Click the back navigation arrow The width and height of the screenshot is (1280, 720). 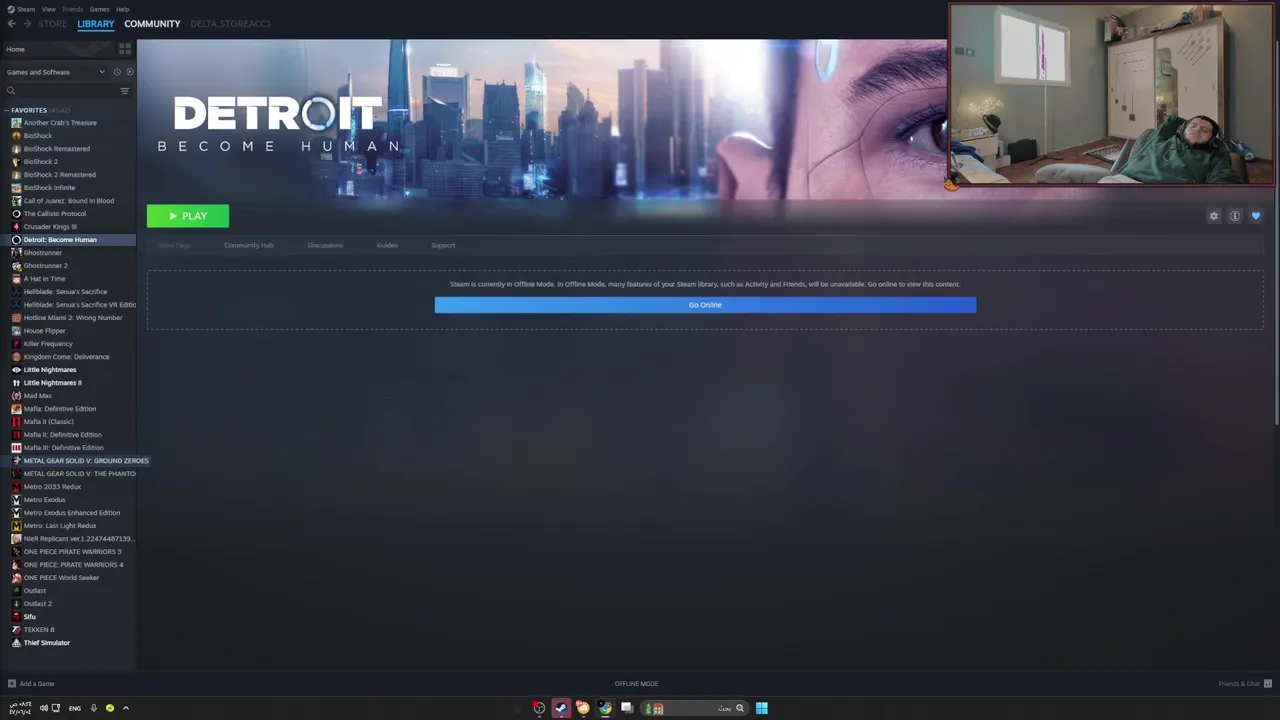click(x=12, y=24)
